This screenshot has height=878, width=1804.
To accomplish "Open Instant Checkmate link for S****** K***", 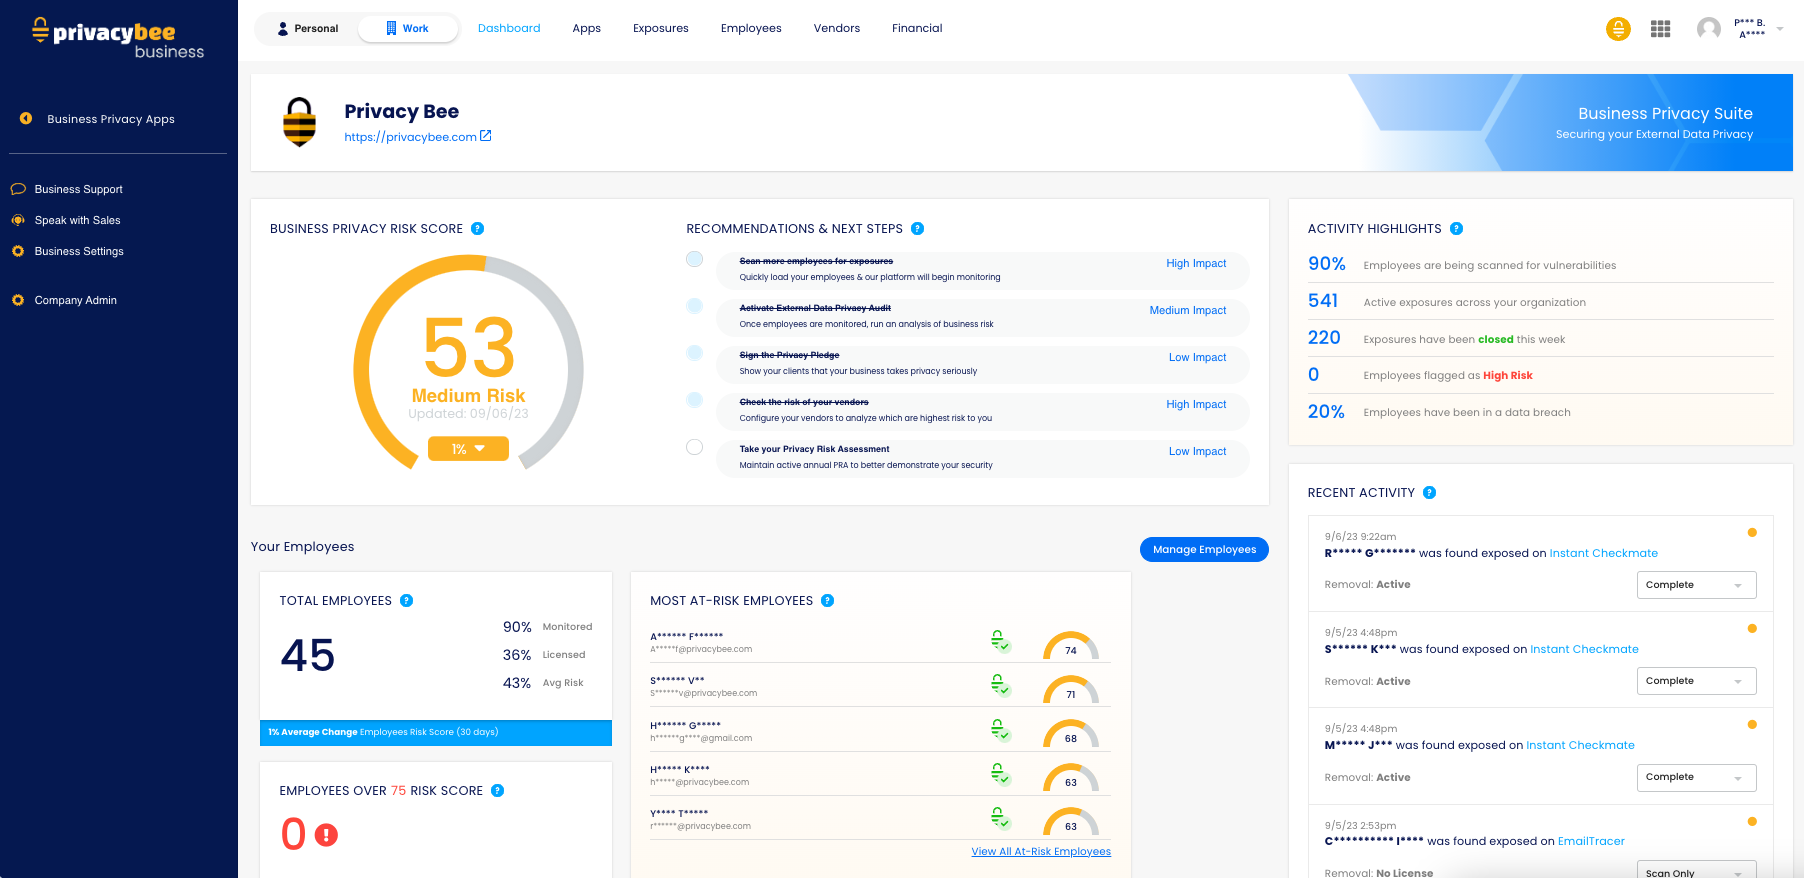I will (1585, 649).
